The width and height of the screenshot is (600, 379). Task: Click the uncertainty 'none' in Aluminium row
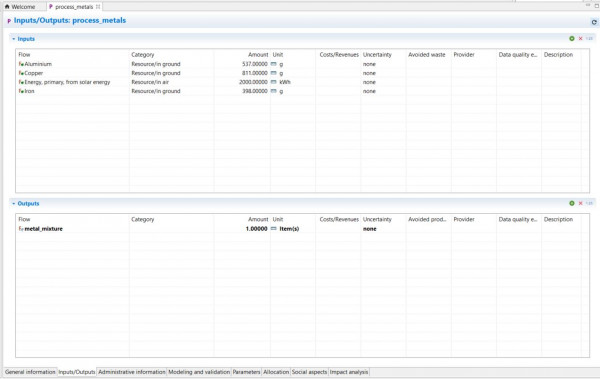(369, 64)
